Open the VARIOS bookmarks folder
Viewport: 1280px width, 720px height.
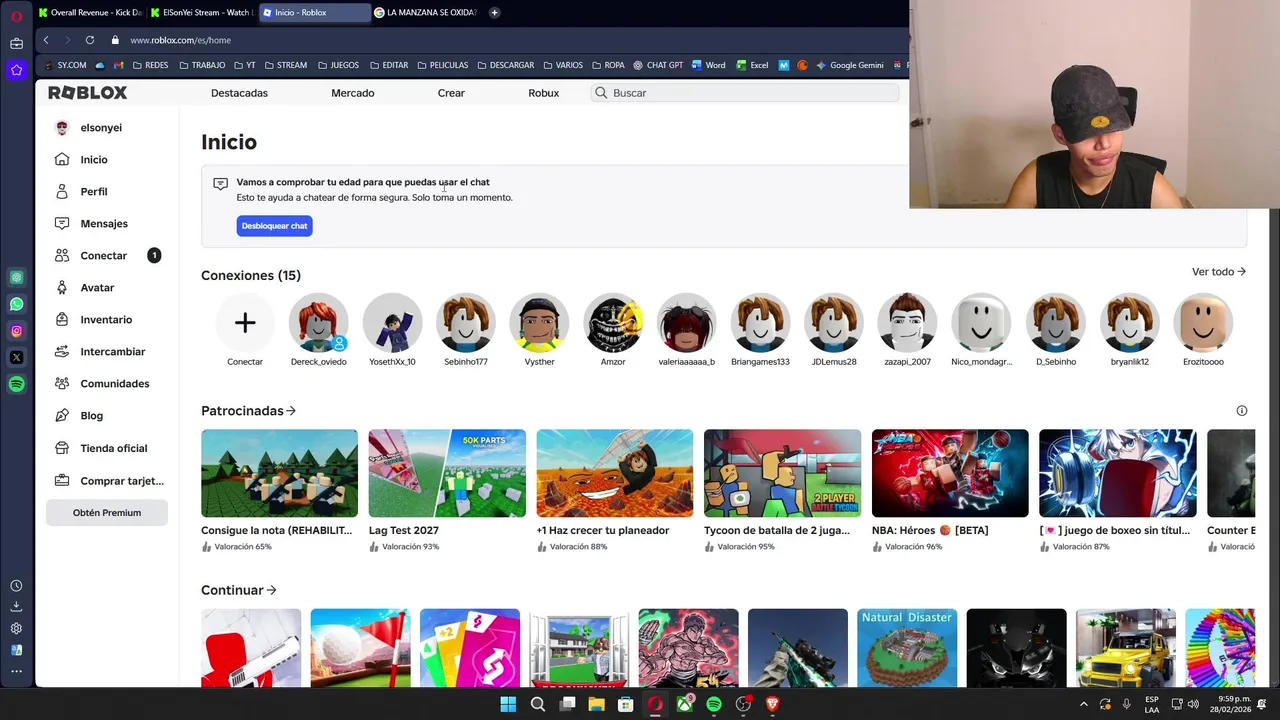[x=563, y=65]
